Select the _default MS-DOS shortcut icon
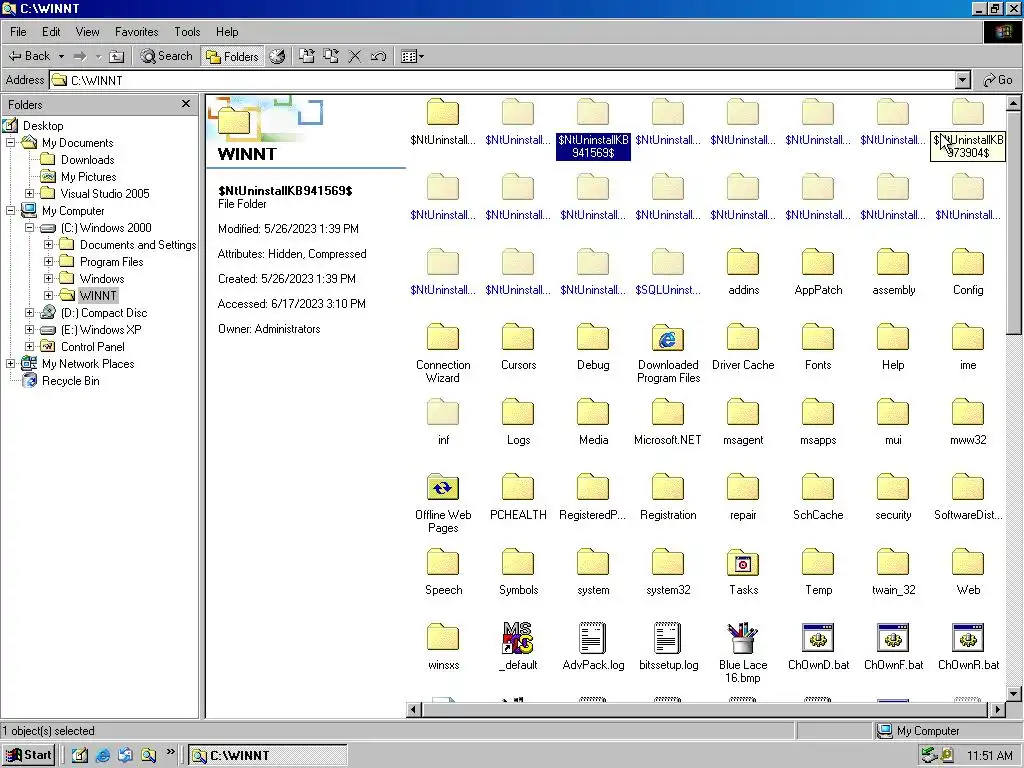The height and width of the screenshot is (768, 1024). pos(518,638)
